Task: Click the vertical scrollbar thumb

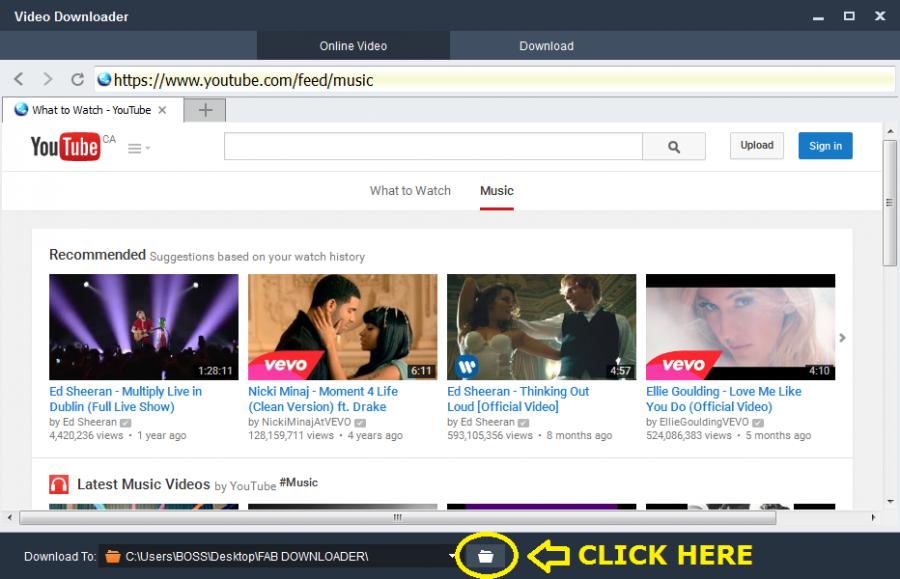Action: tap(890, 202)
